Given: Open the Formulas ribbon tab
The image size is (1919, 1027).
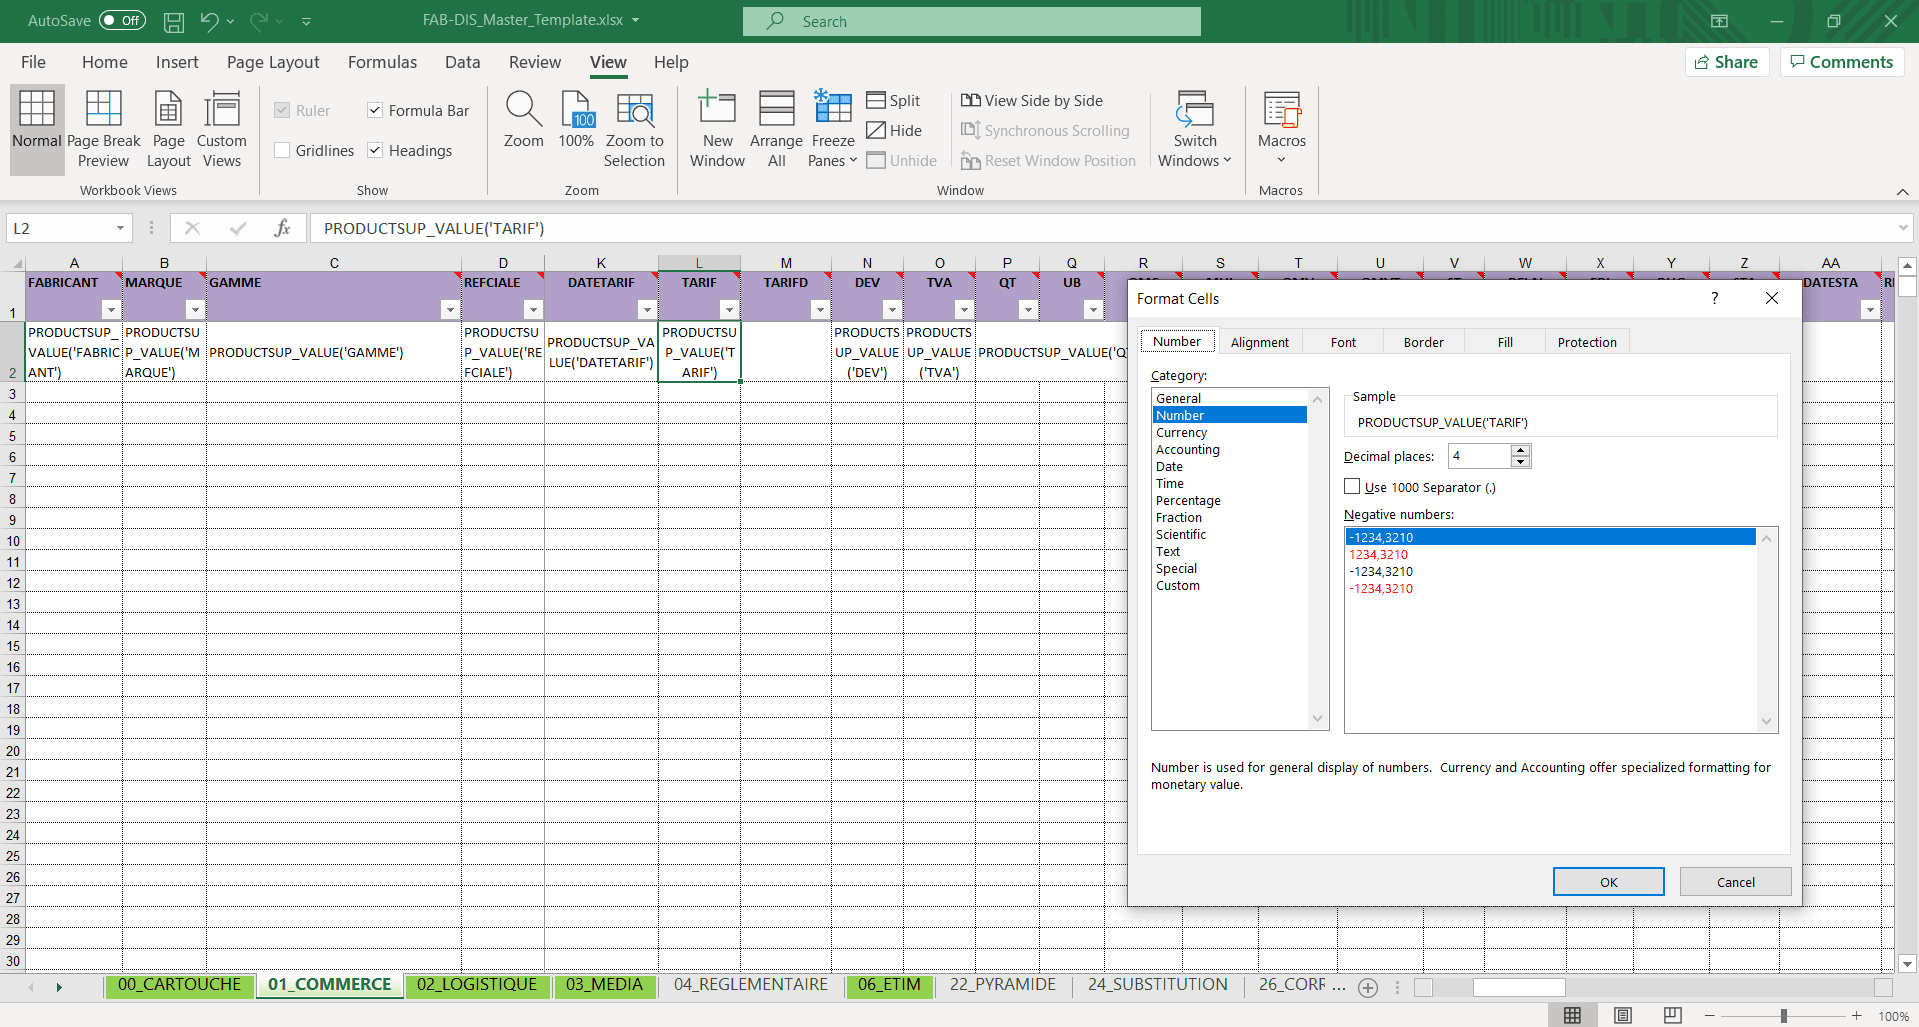Looking at the screenshot, I should 382,62.
